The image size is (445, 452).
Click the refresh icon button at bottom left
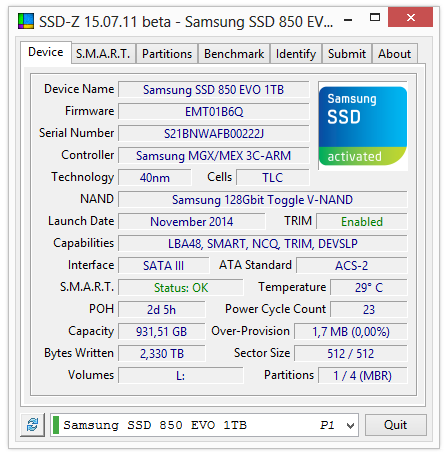click(x=32, y=425)
